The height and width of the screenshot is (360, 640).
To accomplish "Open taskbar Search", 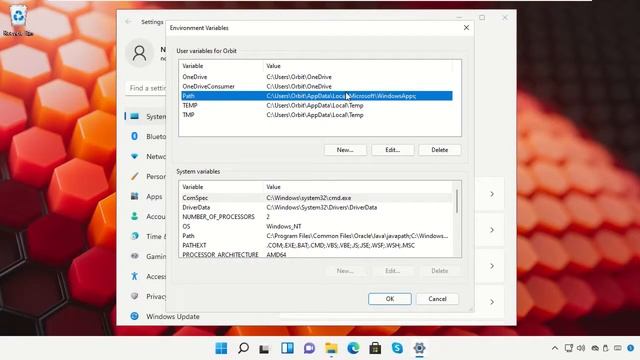I will (x=243, y=348).
